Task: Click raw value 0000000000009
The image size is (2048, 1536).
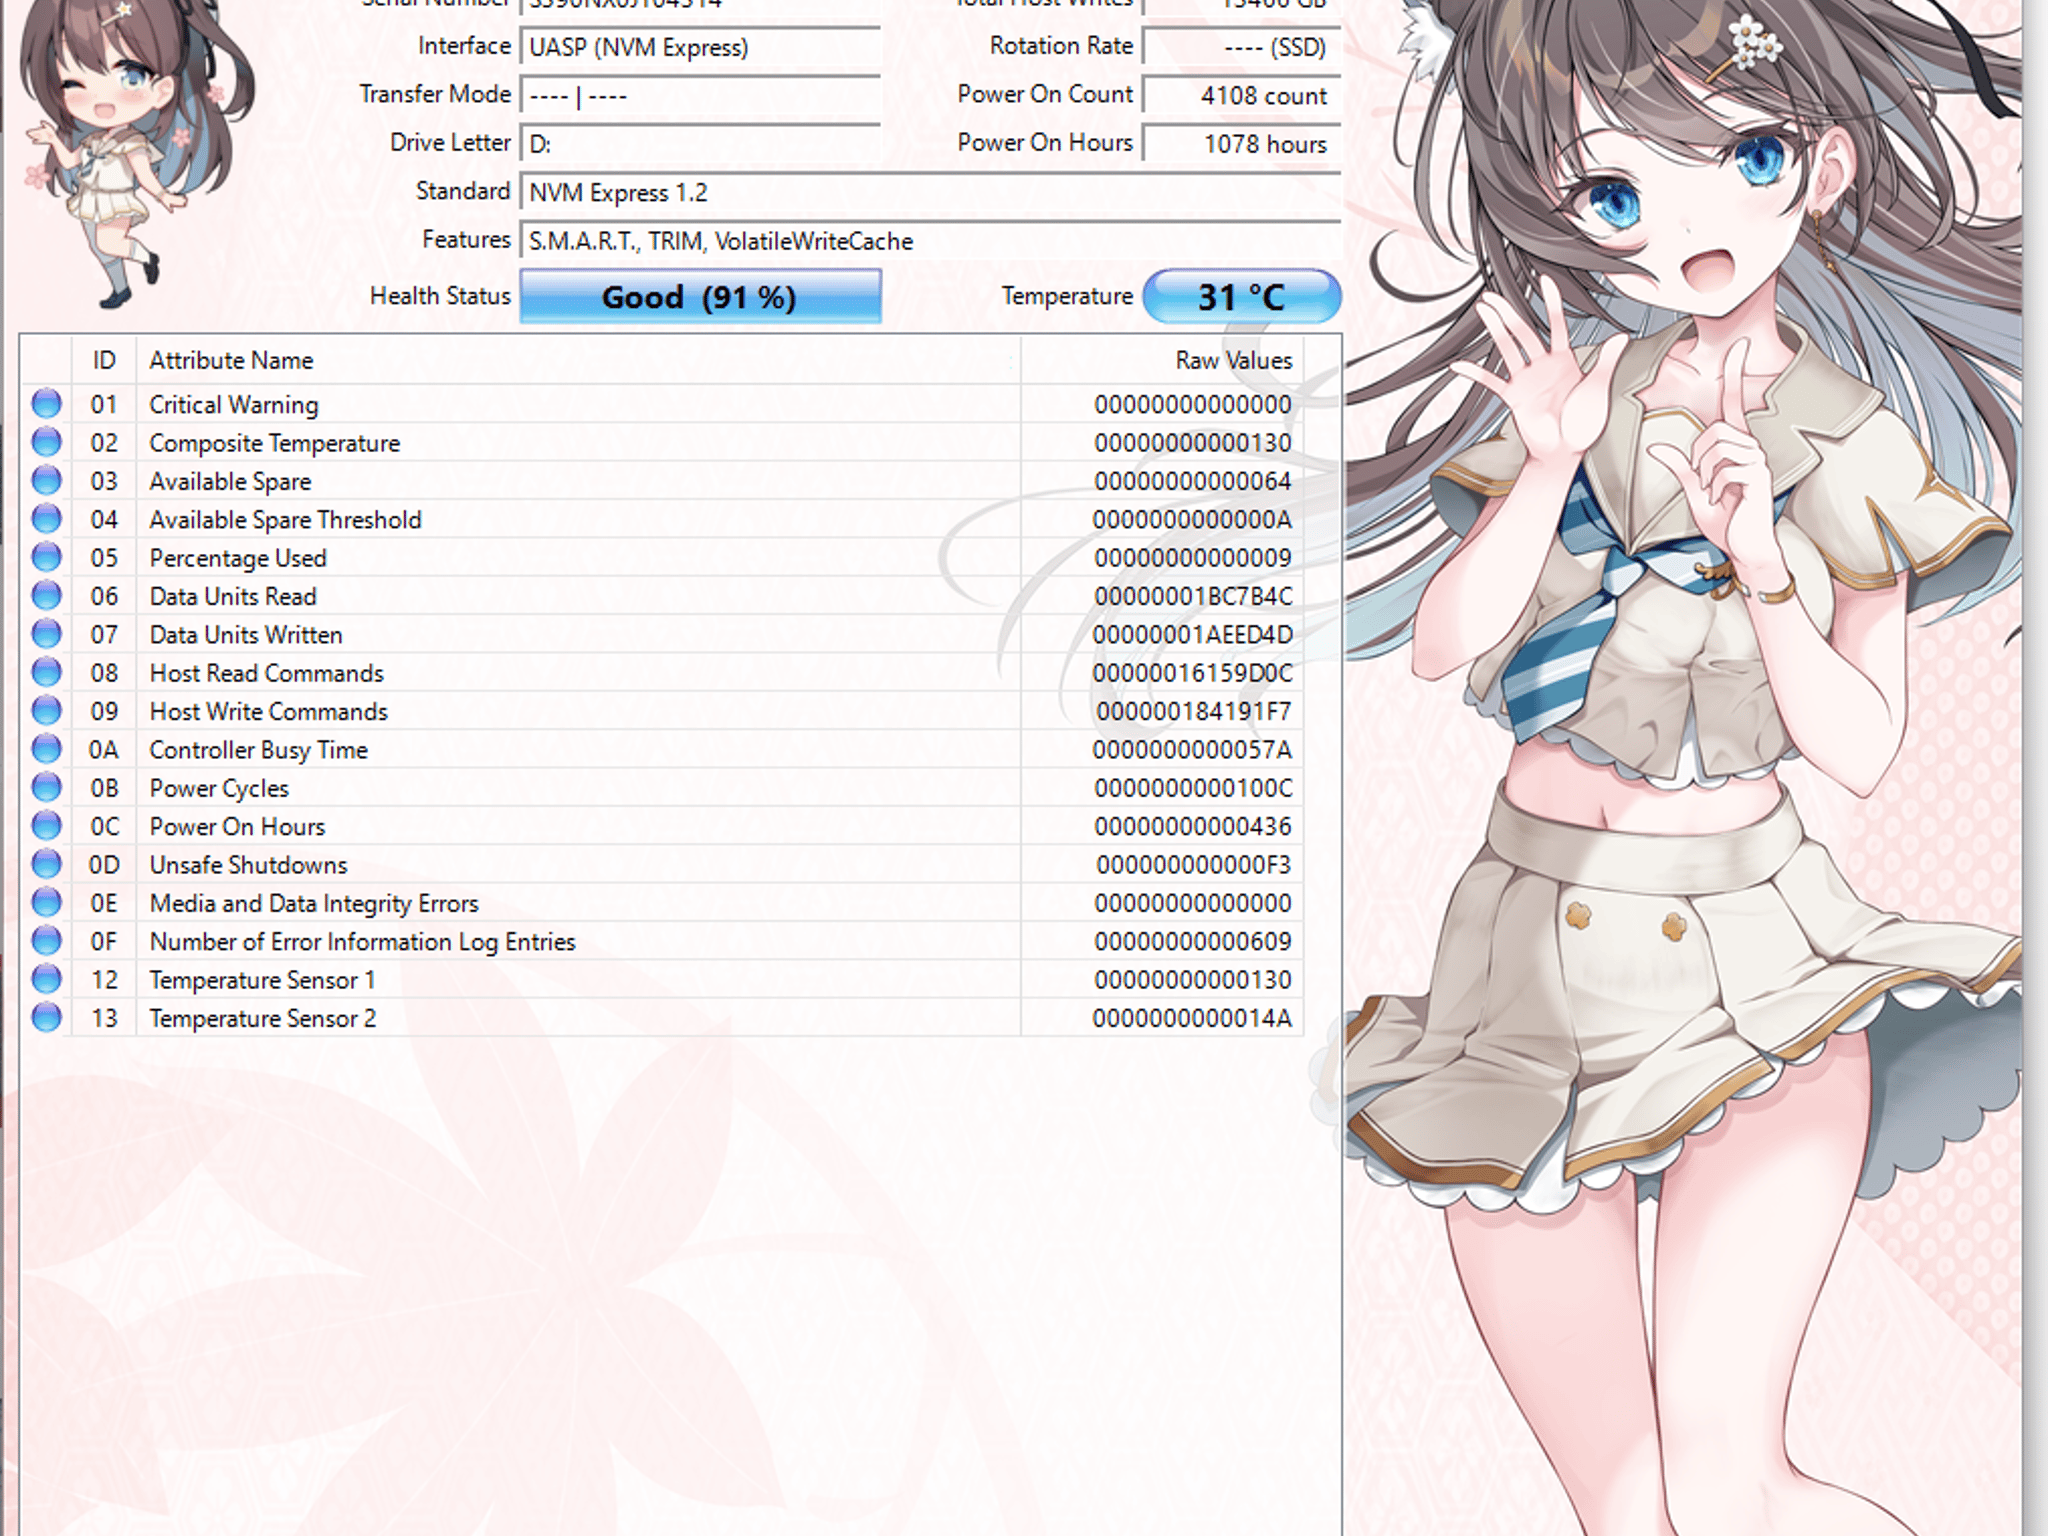Action: 1192,558
